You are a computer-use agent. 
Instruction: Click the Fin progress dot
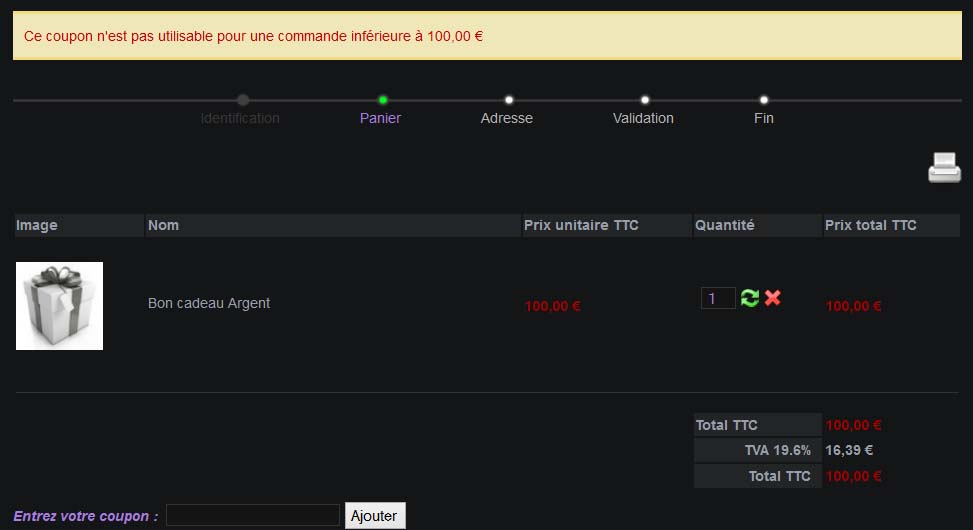(764, 100)
